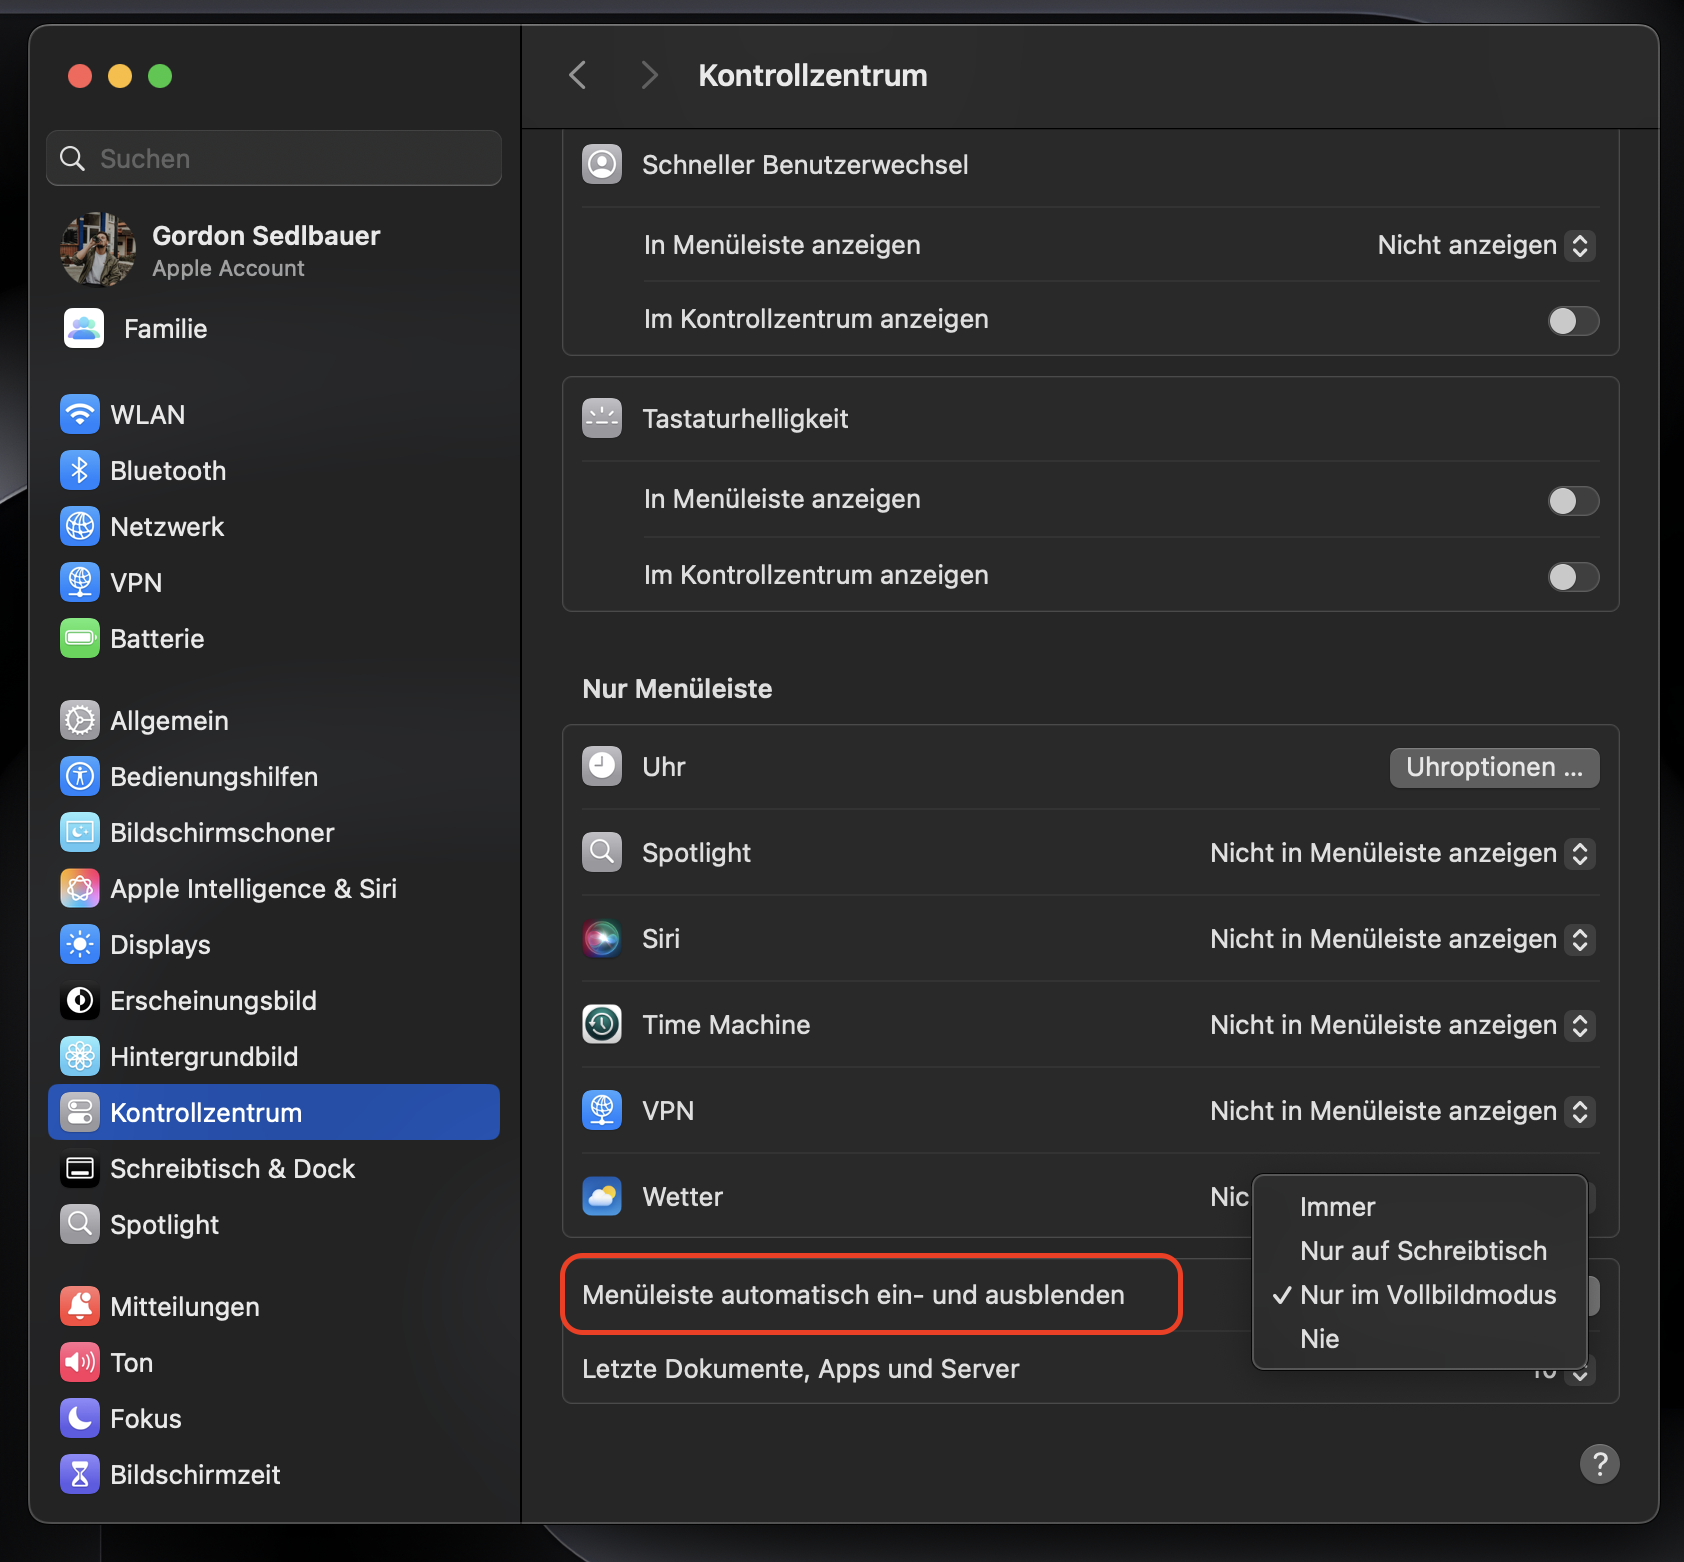Click Gordon Sedlbauer profile picture
The image size is (1684, 1562).
click(x=98, y=250)
